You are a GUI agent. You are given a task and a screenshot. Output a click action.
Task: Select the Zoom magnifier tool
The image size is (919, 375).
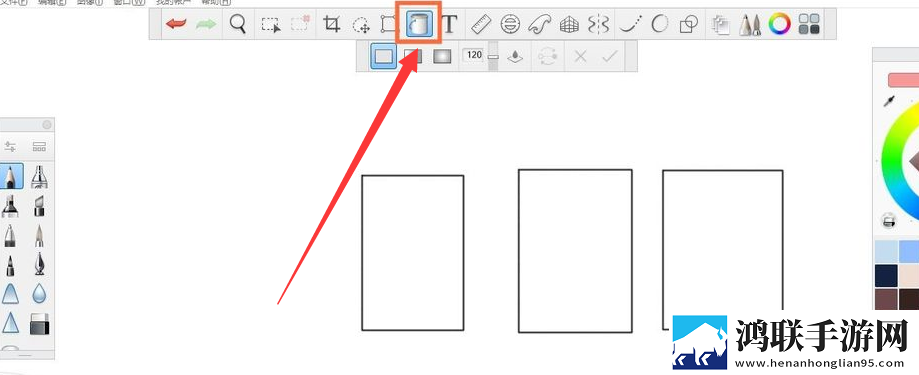click(x=237, y=24)
